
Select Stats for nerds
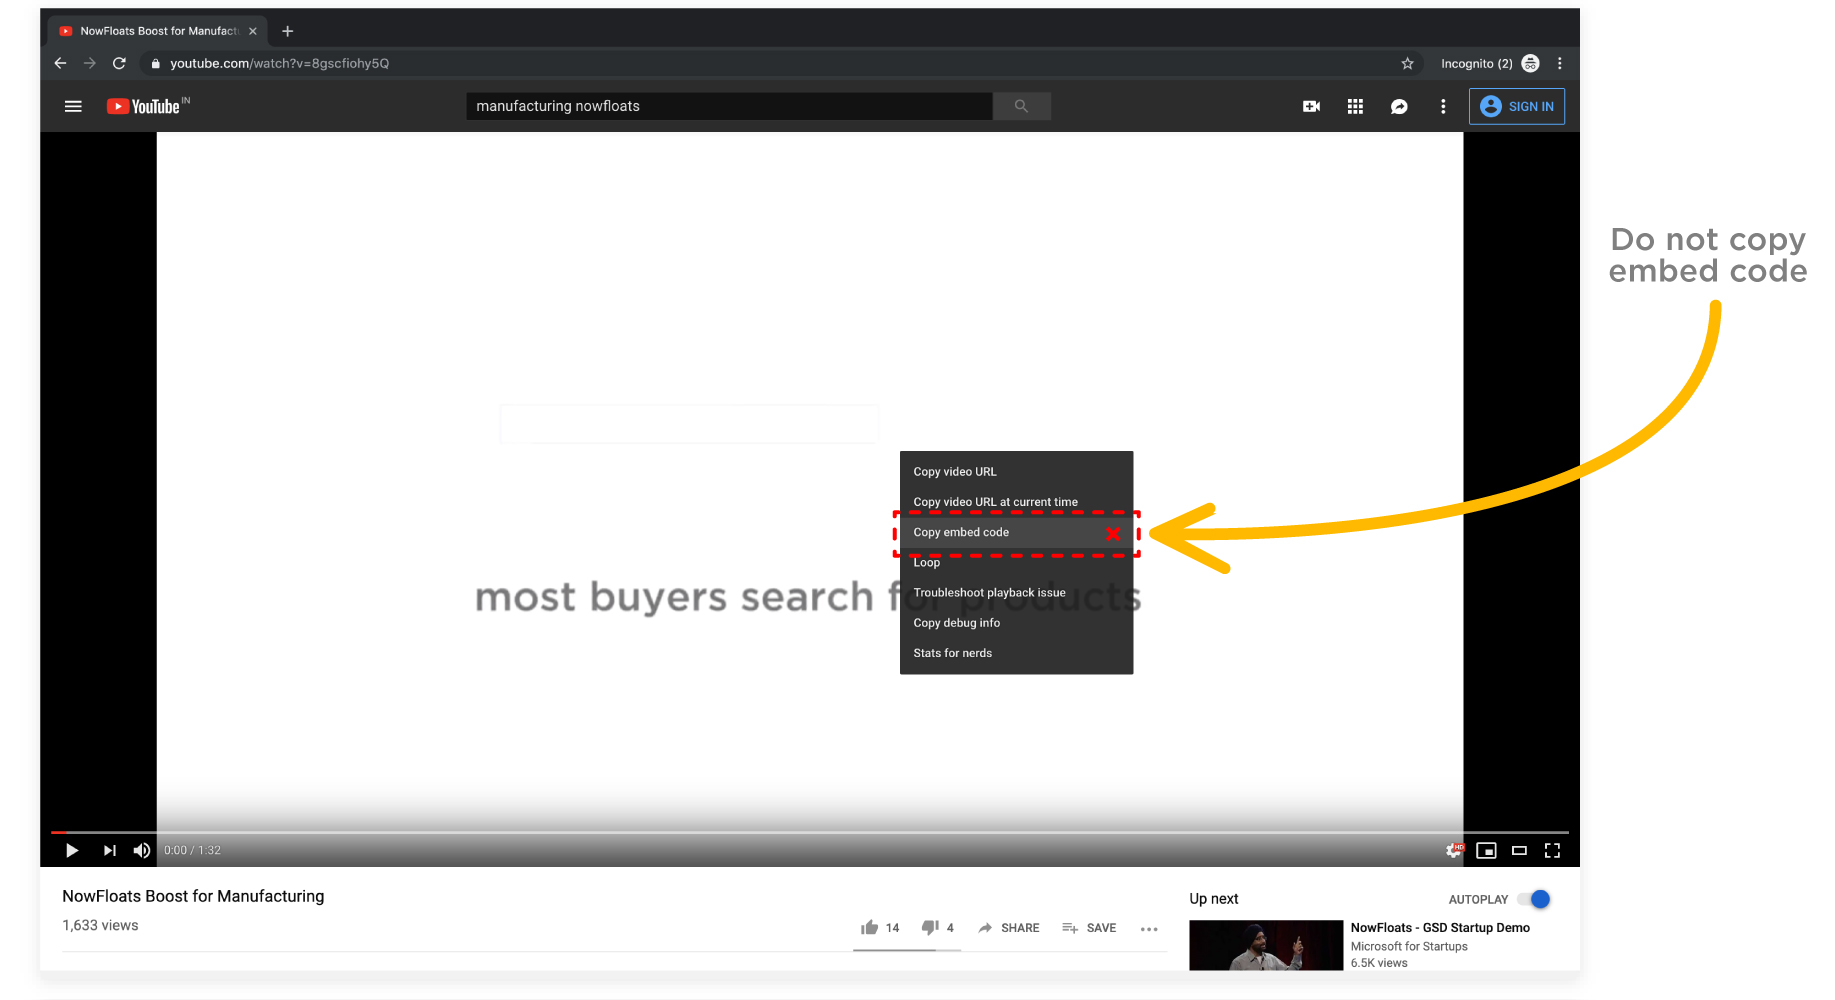click(1016, 652)
